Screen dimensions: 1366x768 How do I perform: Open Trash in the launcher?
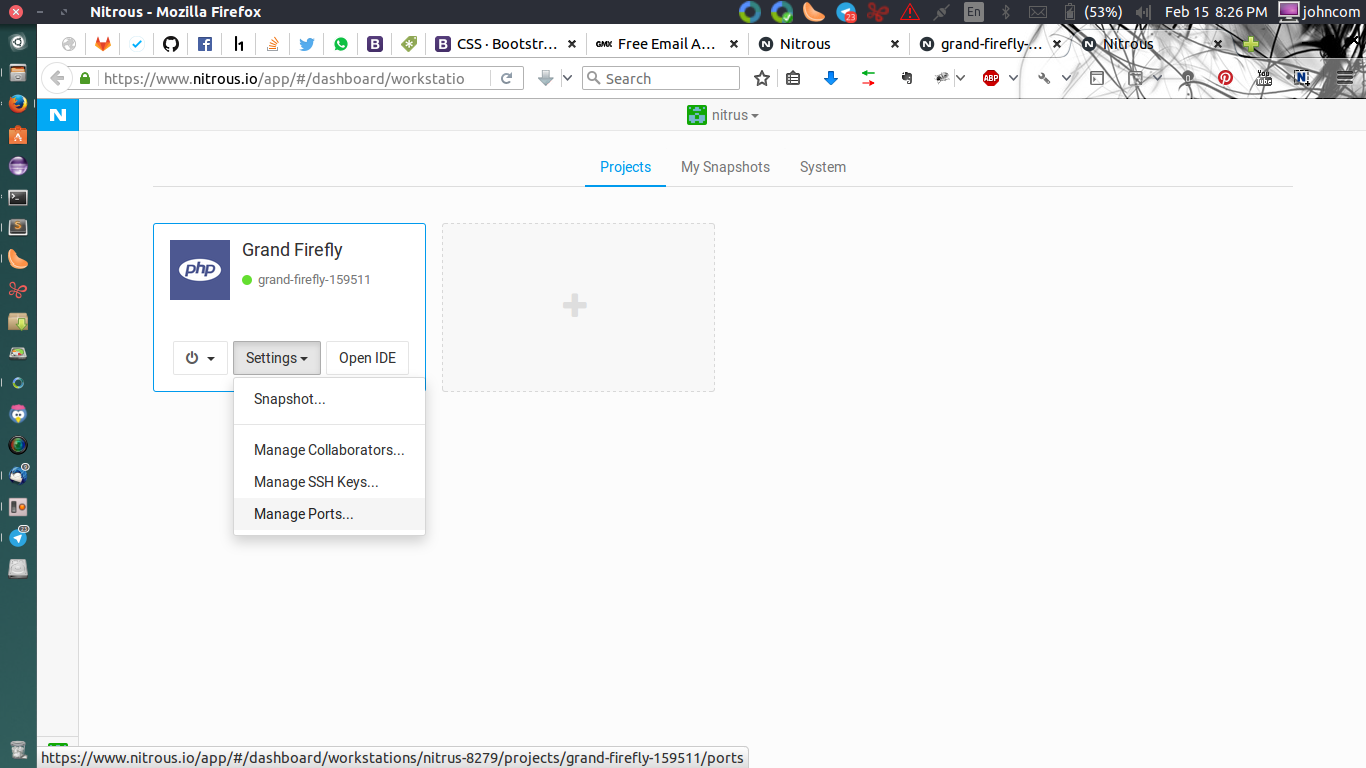18,749
